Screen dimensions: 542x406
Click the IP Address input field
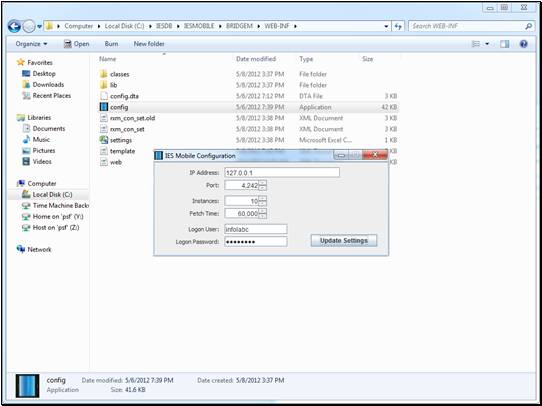[x=282, y=172]
